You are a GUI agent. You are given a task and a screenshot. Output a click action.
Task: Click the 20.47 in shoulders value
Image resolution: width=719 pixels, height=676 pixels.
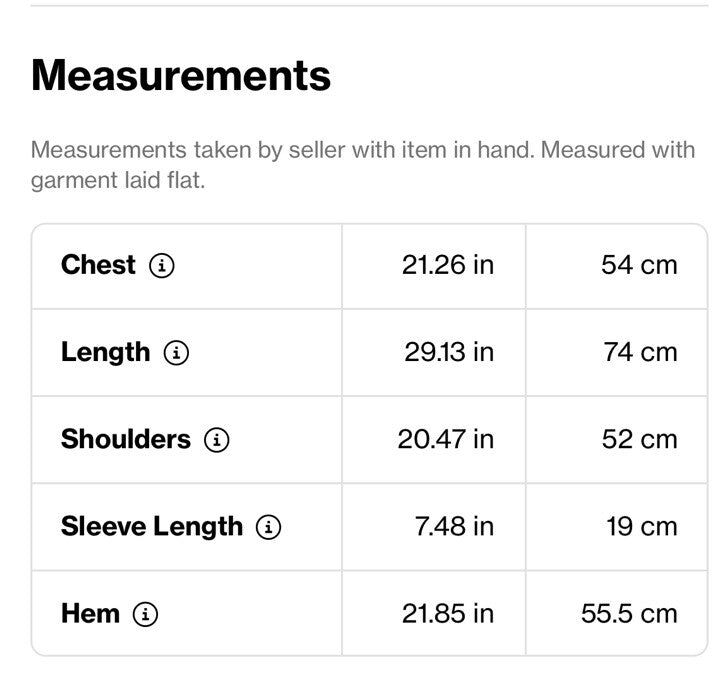click(446, 439)
